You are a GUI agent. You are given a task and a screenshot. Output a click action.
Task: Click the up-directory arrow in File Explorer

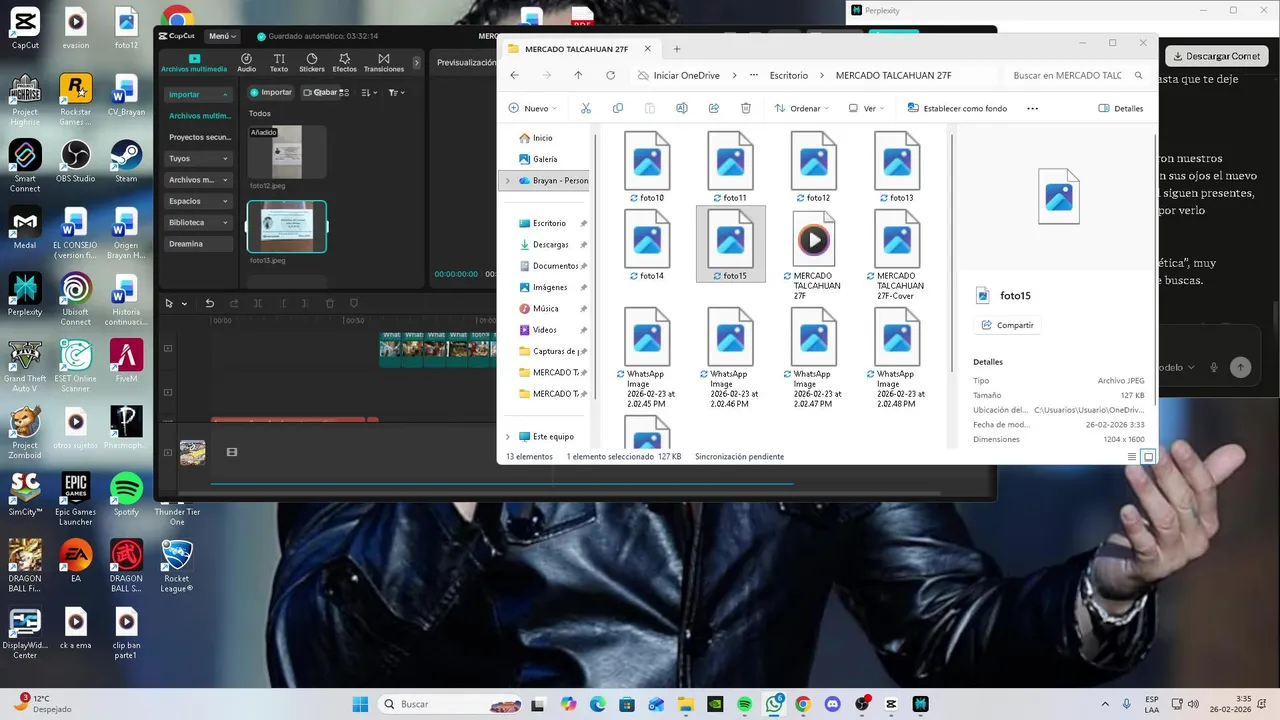pos(578,75)
